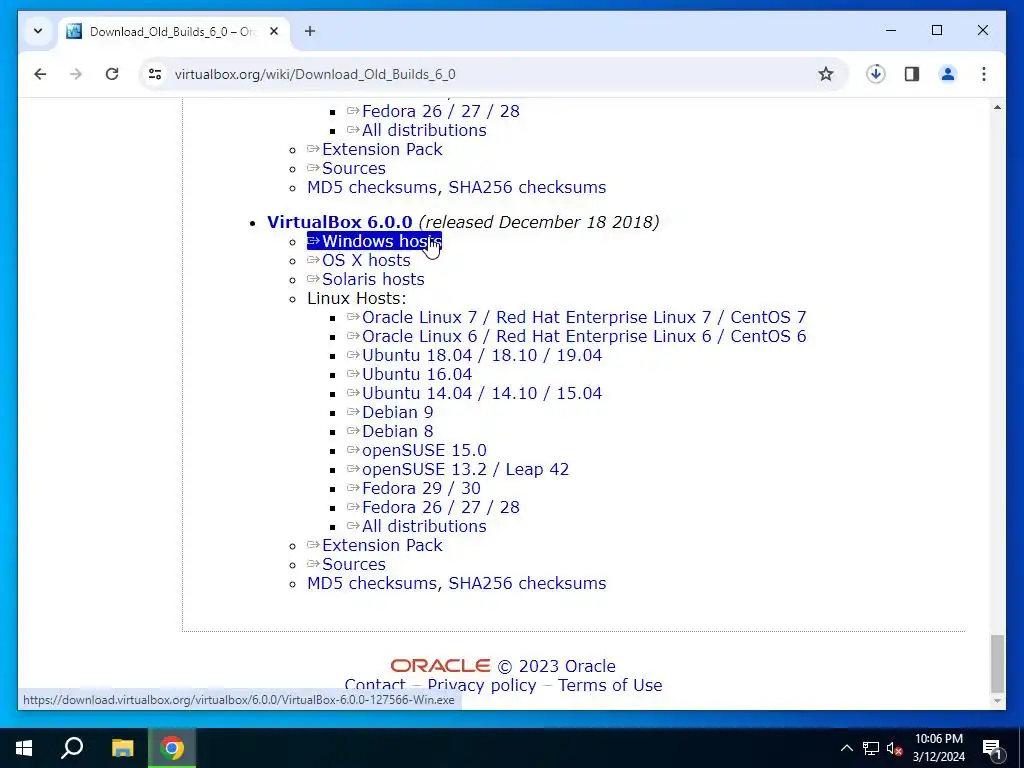Open the Privacy policy footer link
1024x768 pixels.
(482, 685)
